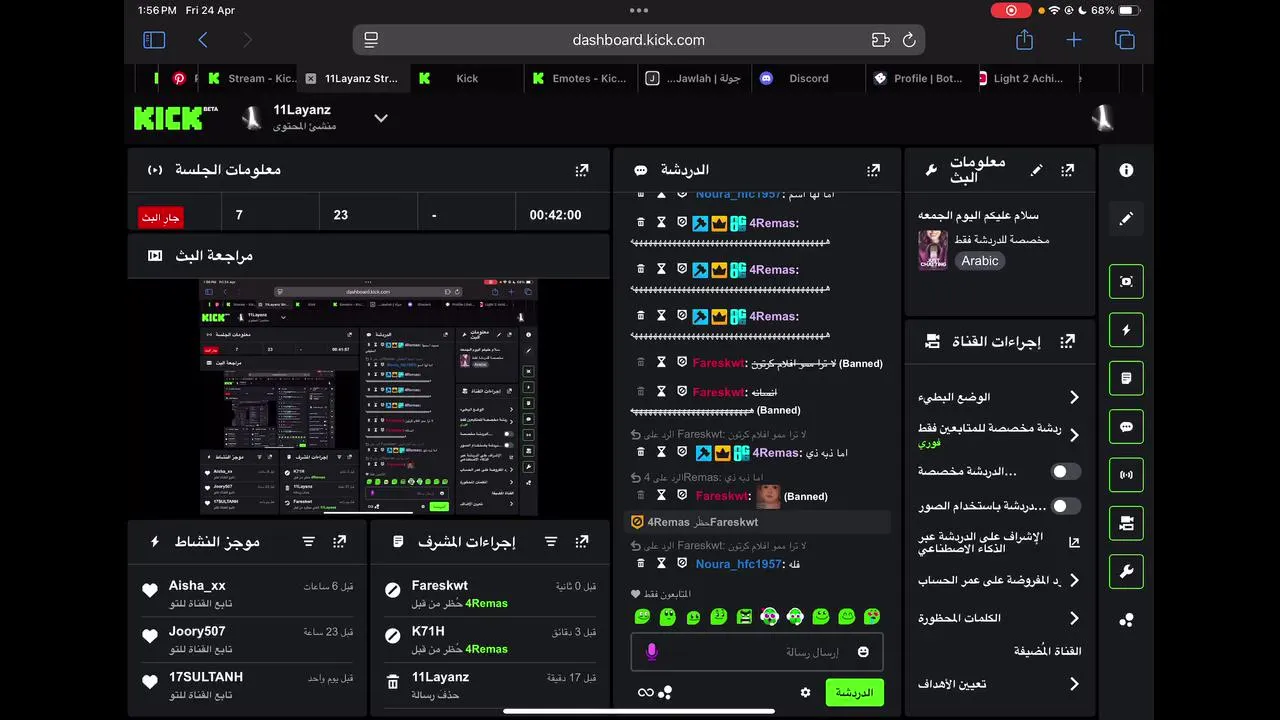Image resolution: width=1280 pixels, height=720 pixels.
Task: Toggle the wrench stream info icon in sidebar
Action: [x=1126, y=572]
